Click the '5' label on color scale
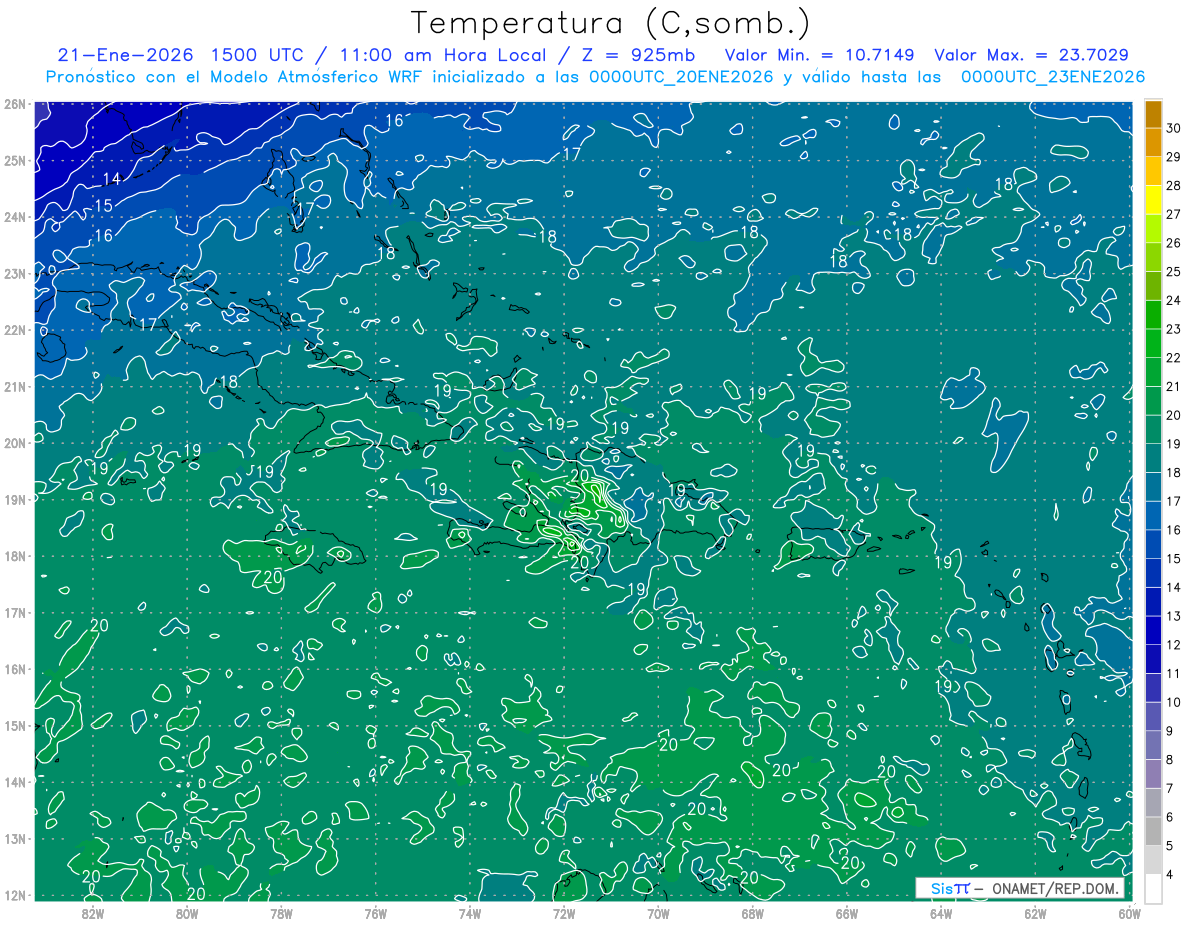The image size is (1200, 927). [x=1171, y=845]
